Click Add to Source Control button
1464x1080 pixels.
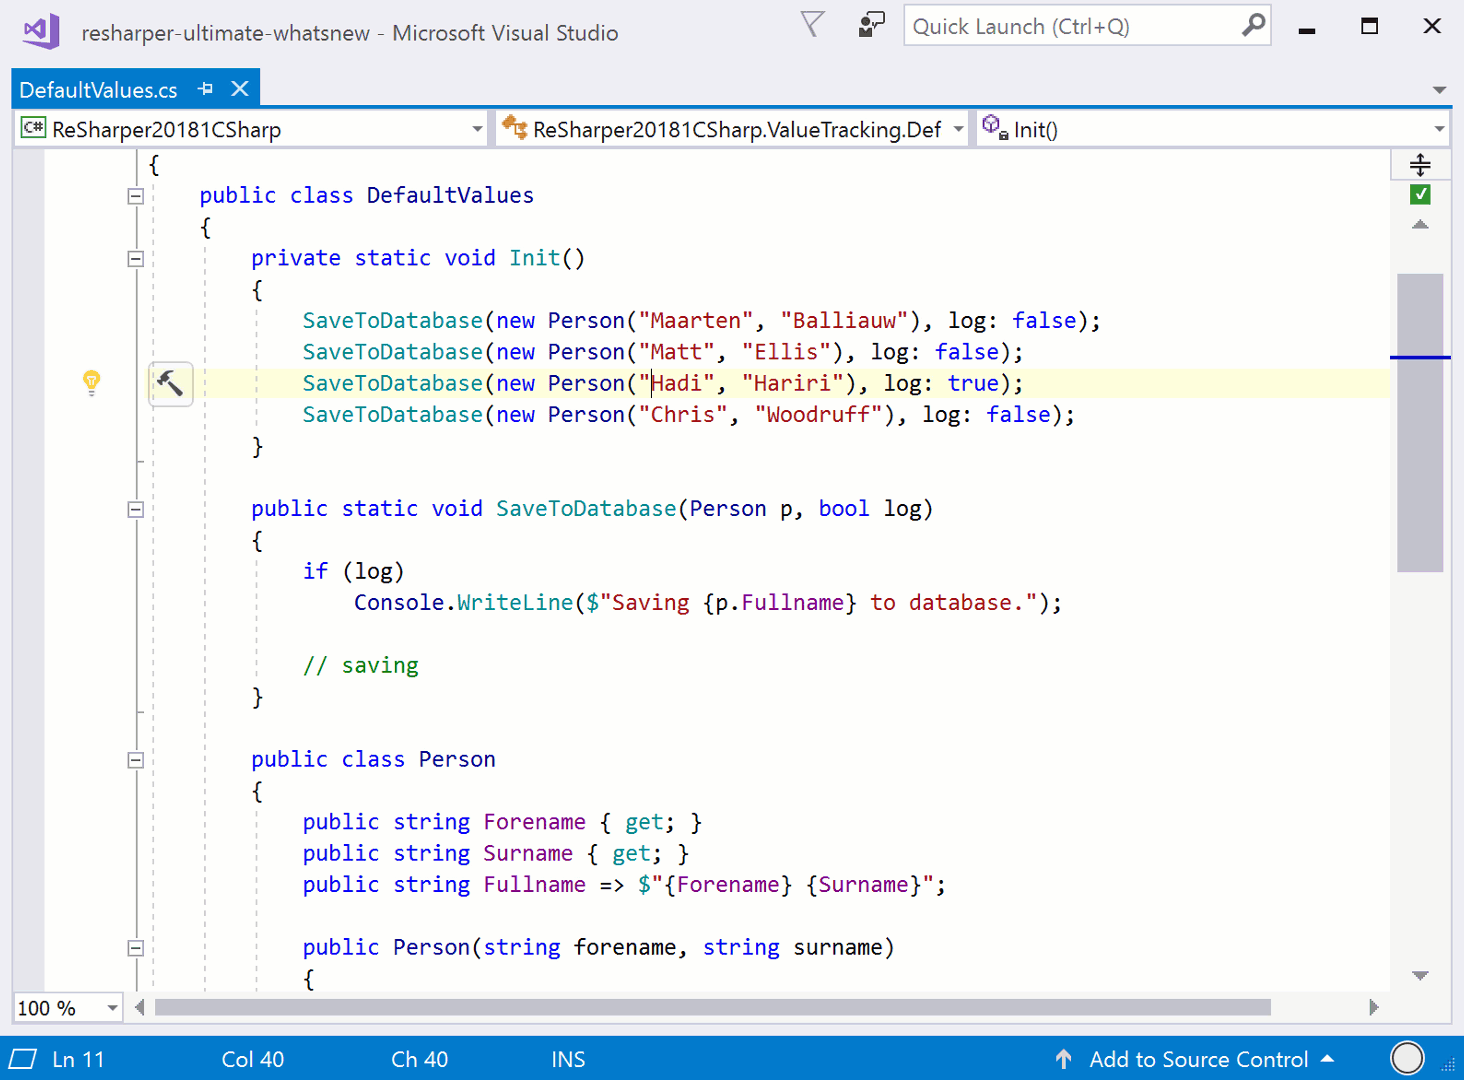(x=1198, y=1059)
